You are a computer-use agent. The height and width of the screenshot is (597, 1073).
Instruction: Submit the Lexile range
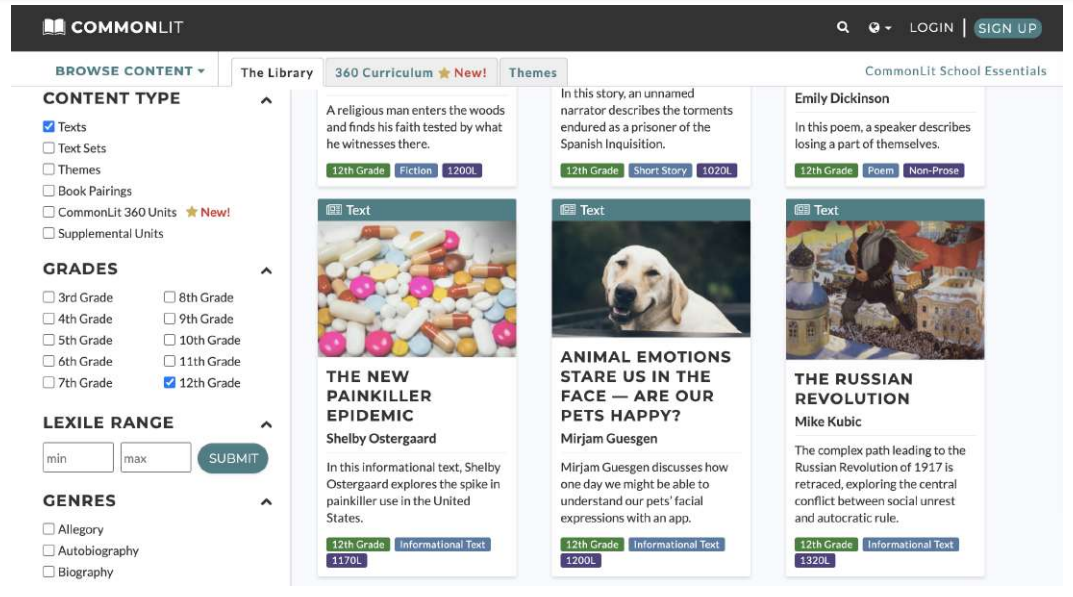[x=233, y=458]
